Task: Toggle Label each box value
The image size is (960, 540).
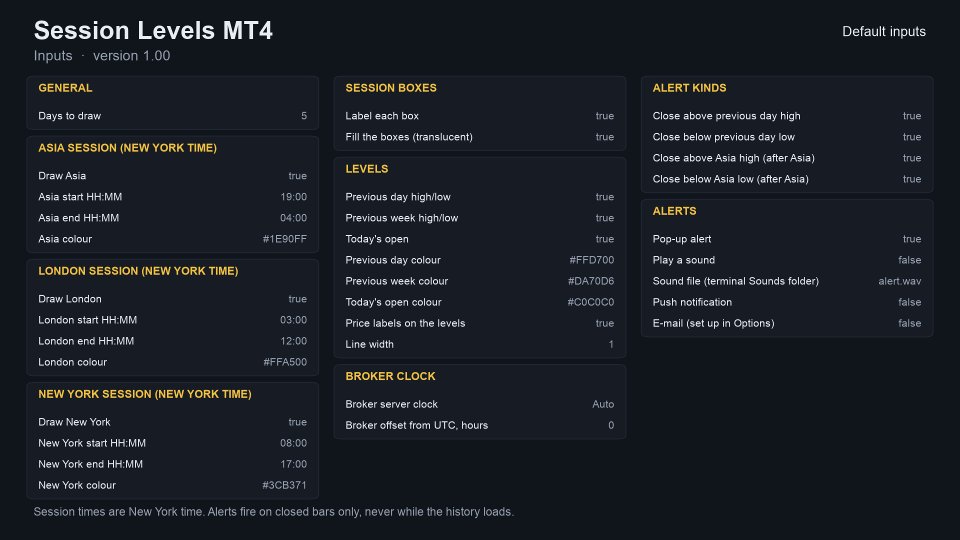Action: pyautogui.click(x=604, y=116)
